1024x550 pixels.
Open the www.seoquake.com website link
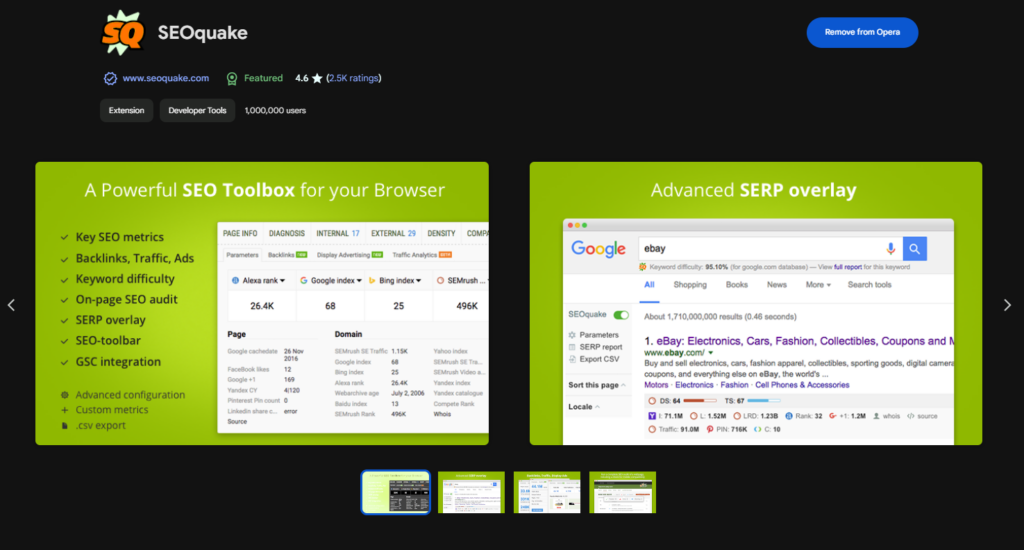pyautogui.click(x=166, y=78)
